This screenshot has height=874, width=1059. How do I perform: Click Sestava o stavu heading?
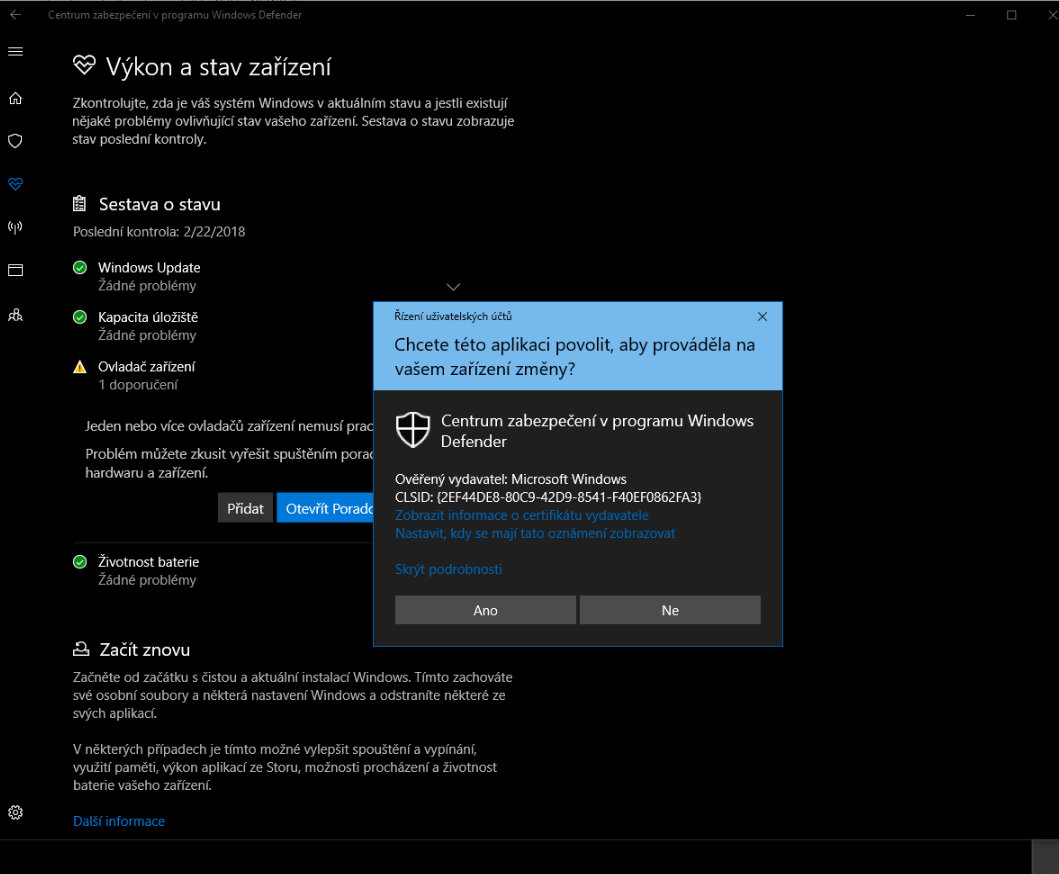tap(159, 204)
